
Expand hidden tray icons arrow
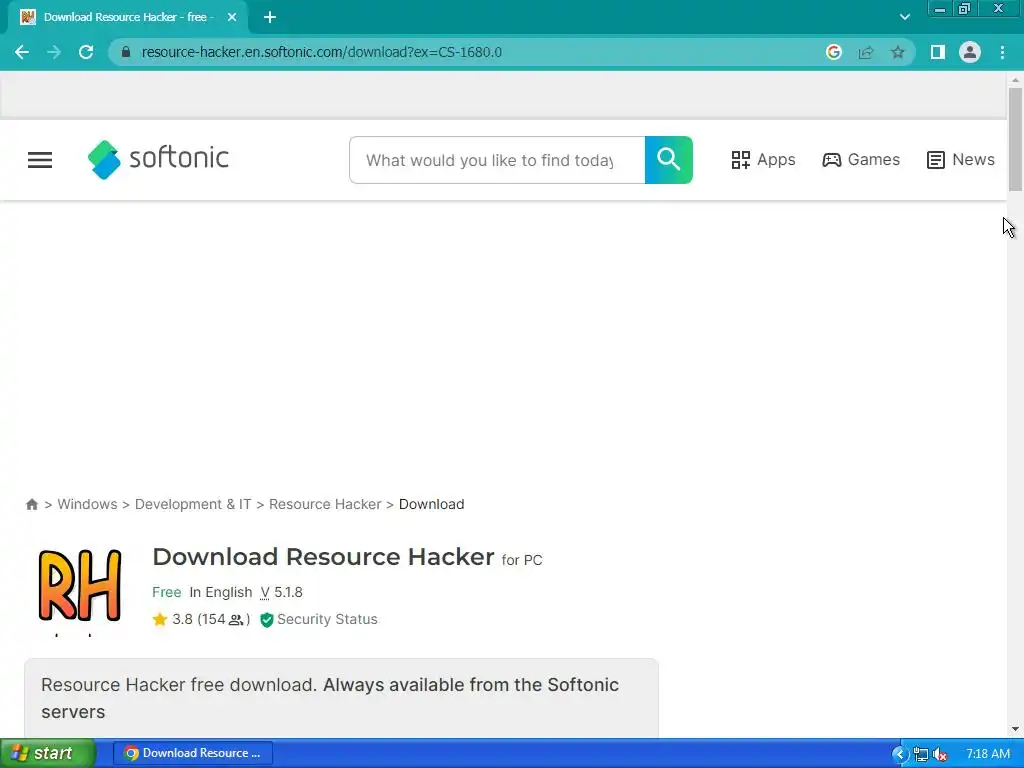click(900, 754)
